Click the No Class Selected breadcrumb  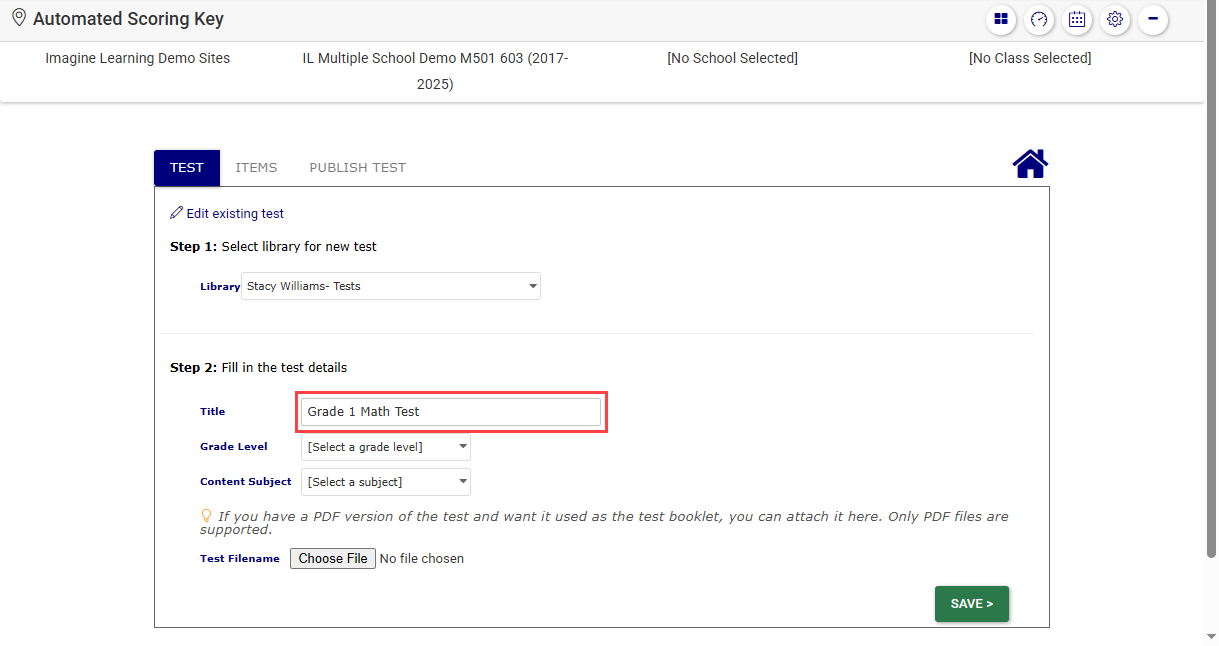point(1030,58)
